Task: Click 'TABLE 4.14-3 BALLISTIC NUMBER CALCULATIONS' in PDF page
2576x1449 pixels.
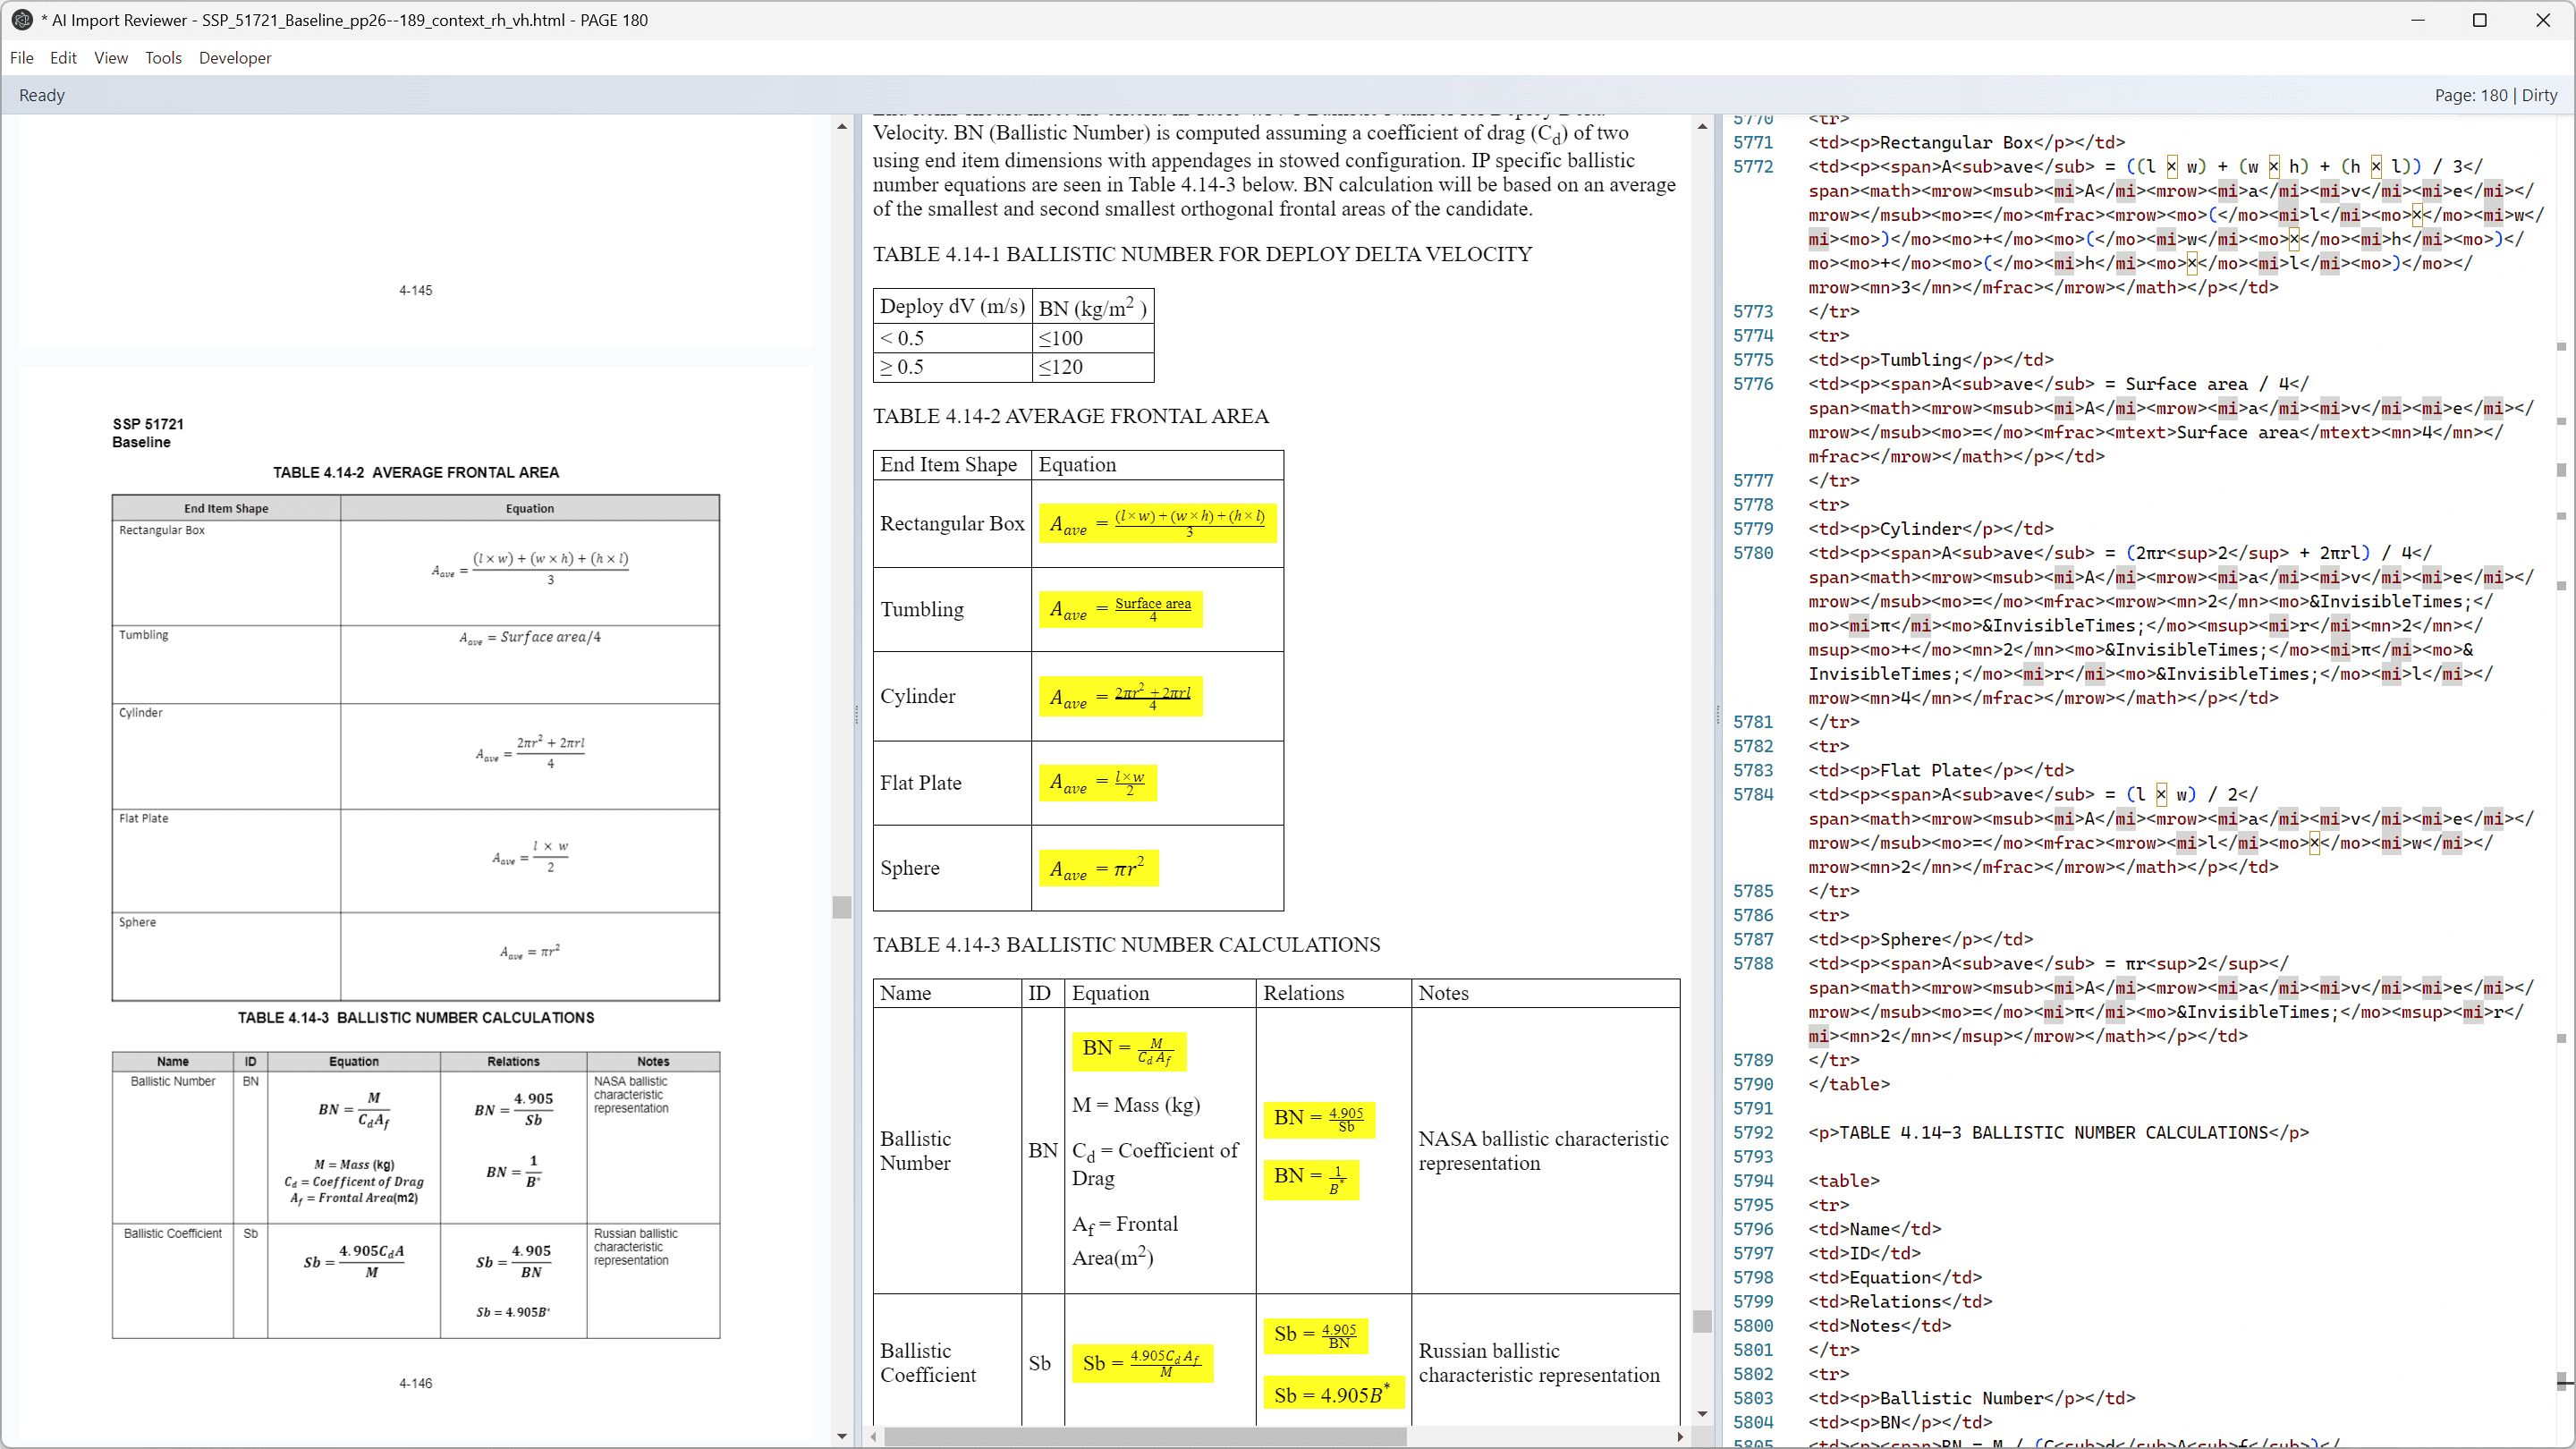Action: pyautogui.click(x=415, y=1018)
